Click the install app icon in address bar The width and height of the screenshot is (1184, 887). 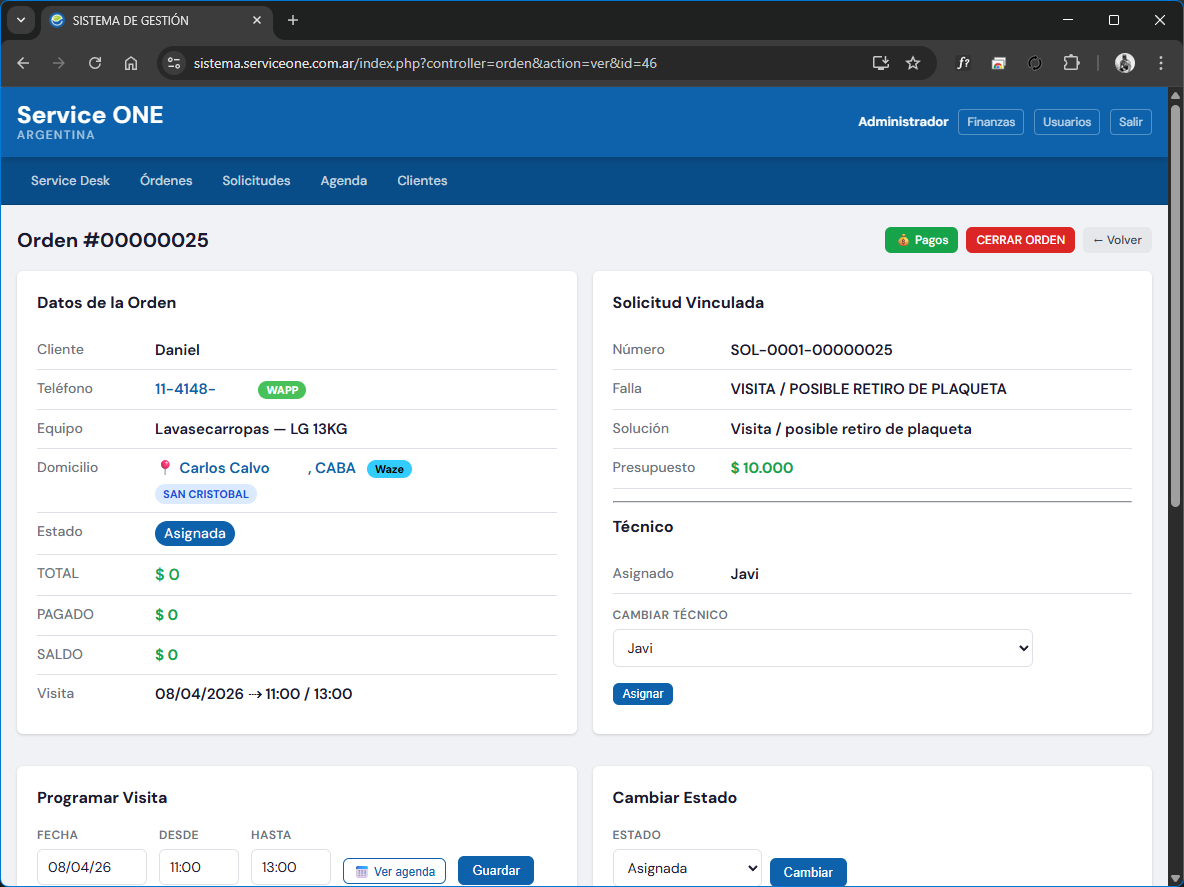880,63
